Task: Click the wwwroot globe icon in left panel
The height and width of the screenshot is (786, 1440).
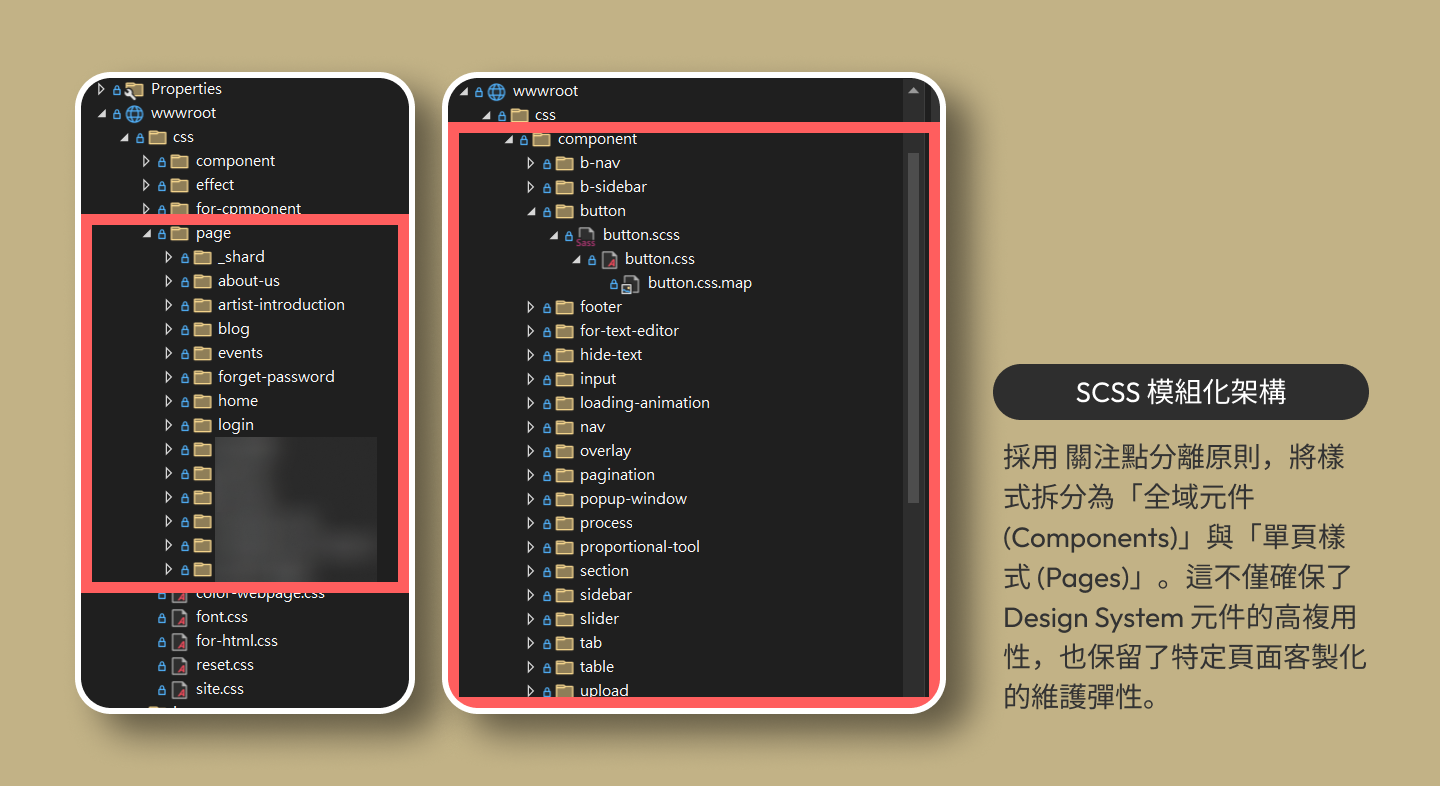Action: coord(135,113)
